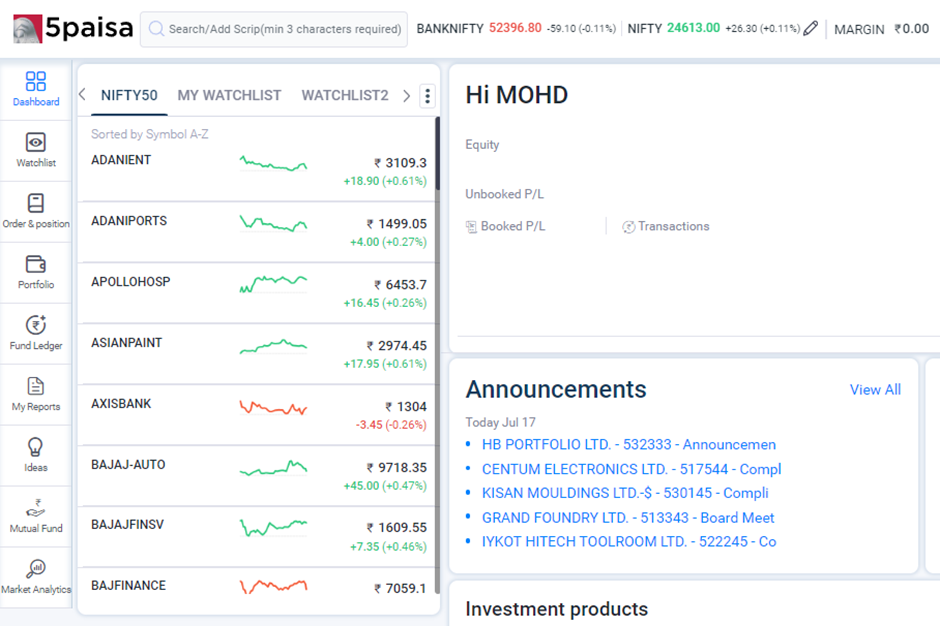Image resolution: width=940 pixels, height=626 pixels.
Task: Click the Equity label
Action: pyautogui.click(x=482, y=145)
